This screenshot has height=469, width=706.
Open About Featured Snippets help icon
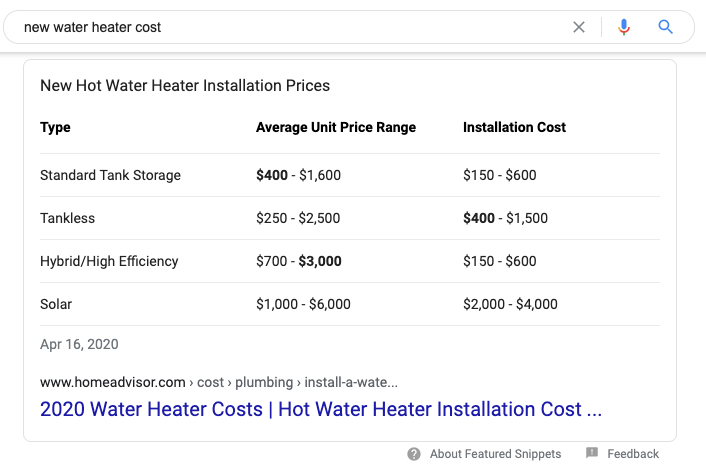(414, 454)
